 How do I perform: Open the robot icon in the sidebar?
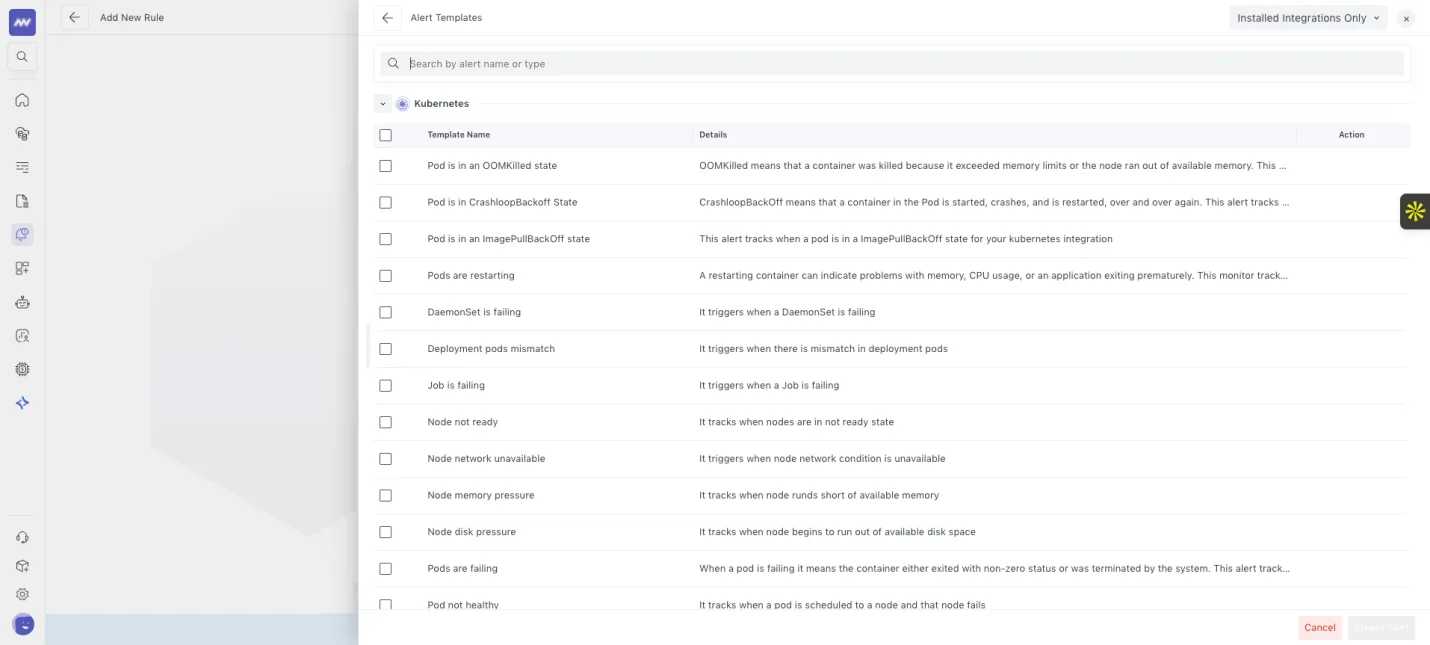[22, 302]
